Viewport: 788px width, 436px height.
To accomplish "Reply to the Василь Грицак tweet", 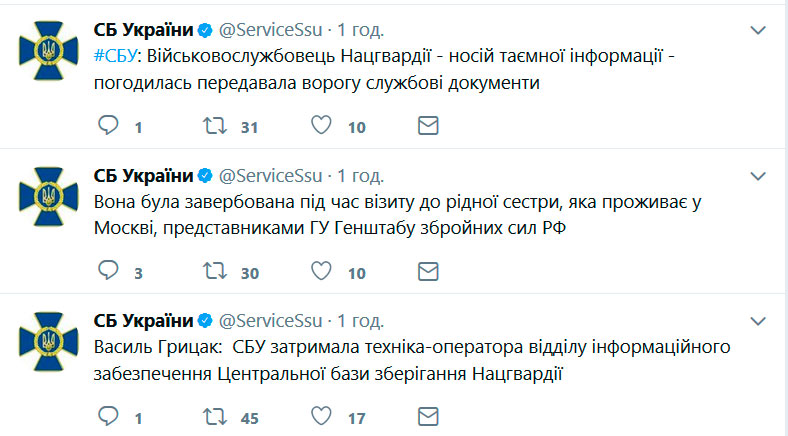I will click(109, 415).
